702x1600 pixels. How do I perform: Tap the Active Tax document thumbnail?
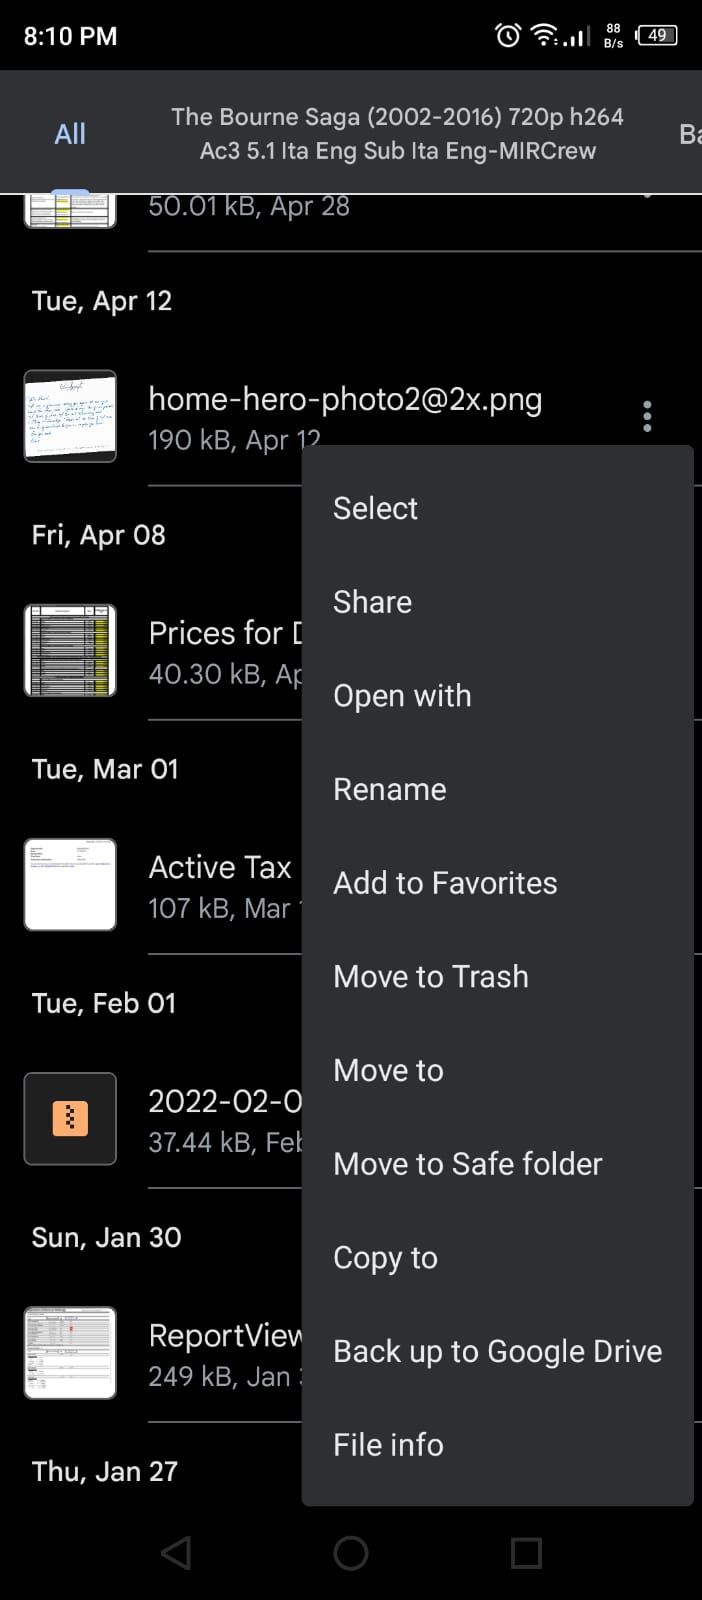[x=70, y=884]
